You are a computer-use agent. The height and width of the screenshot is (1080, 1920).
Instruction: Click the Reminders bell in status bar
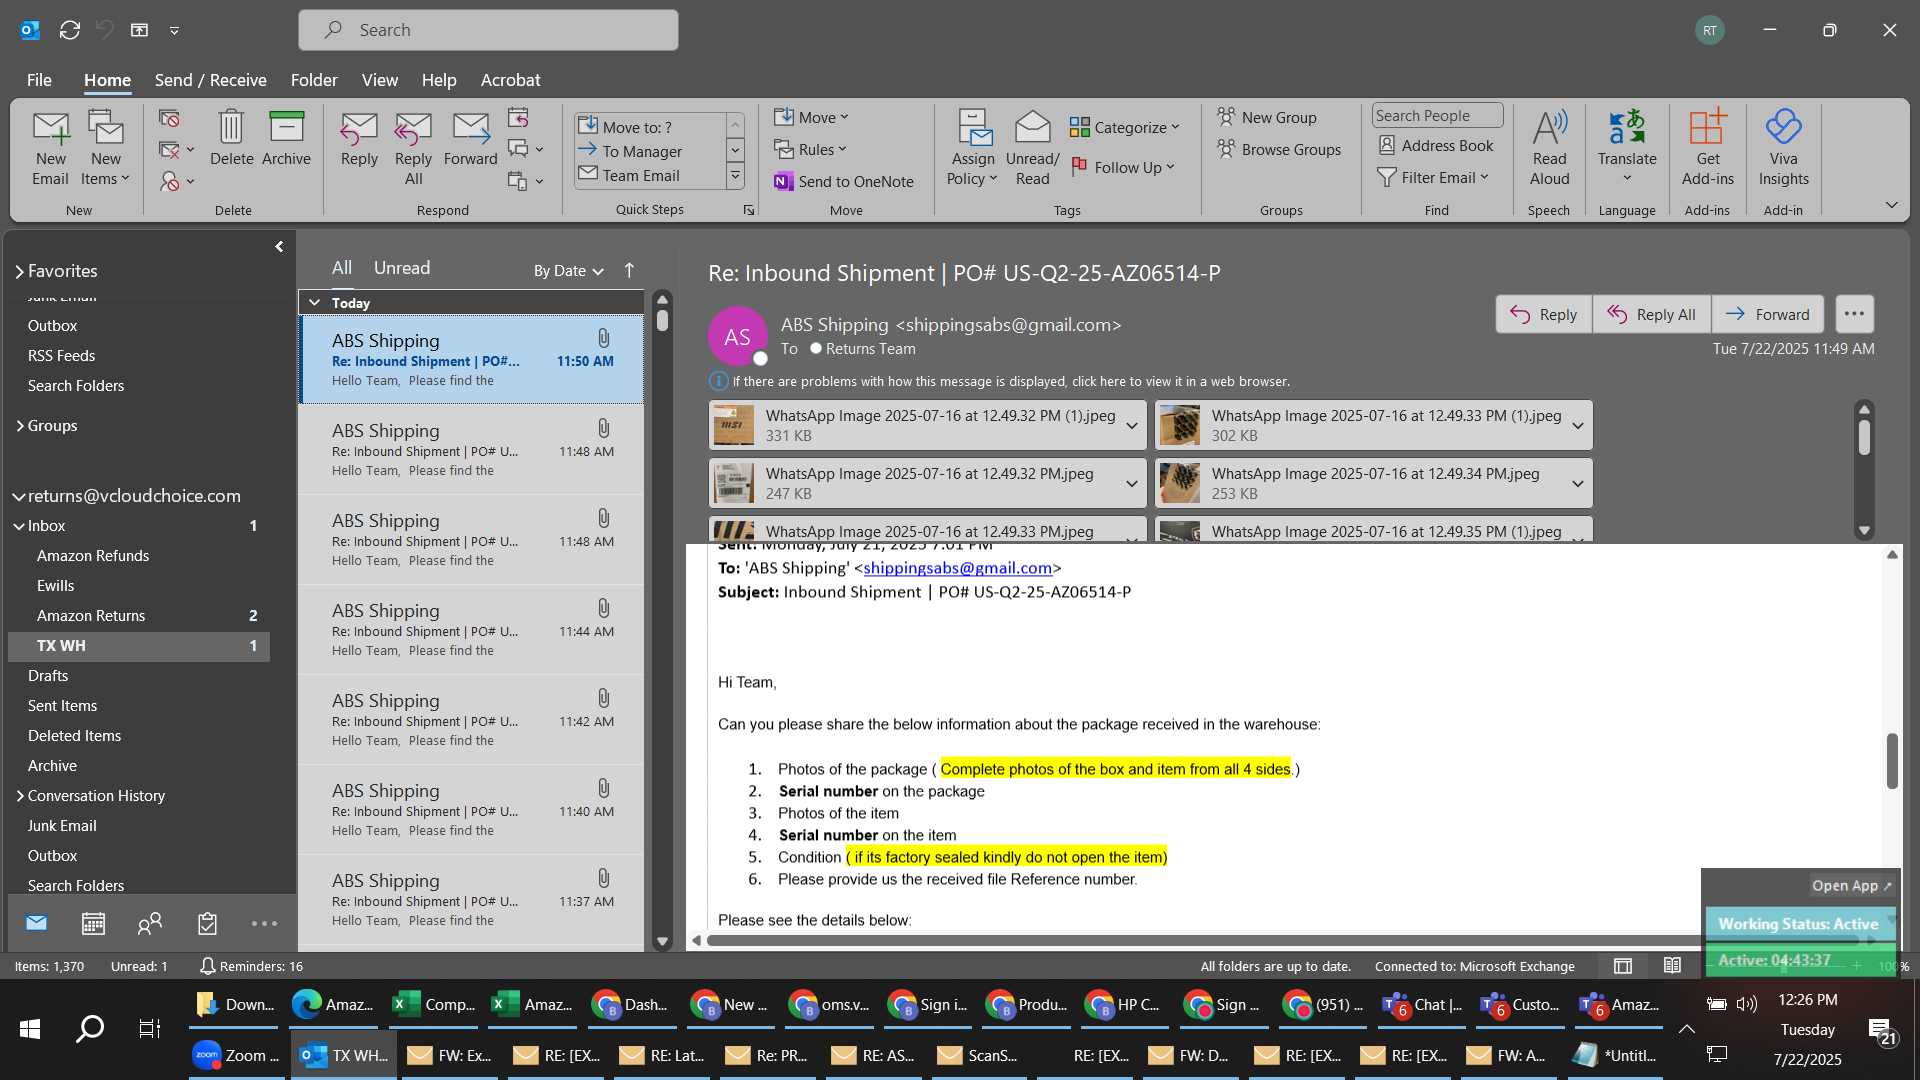coord(207,966)
